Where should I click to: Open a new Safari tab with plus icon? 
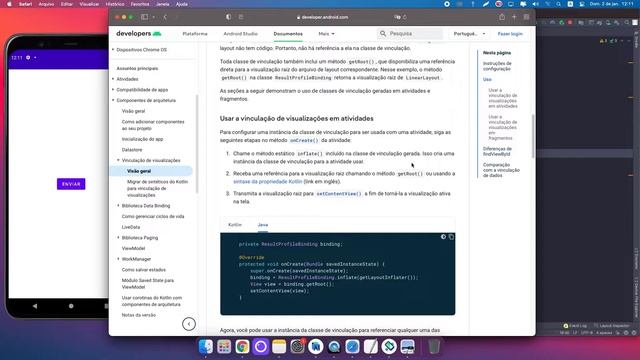(x=514, y=17)
